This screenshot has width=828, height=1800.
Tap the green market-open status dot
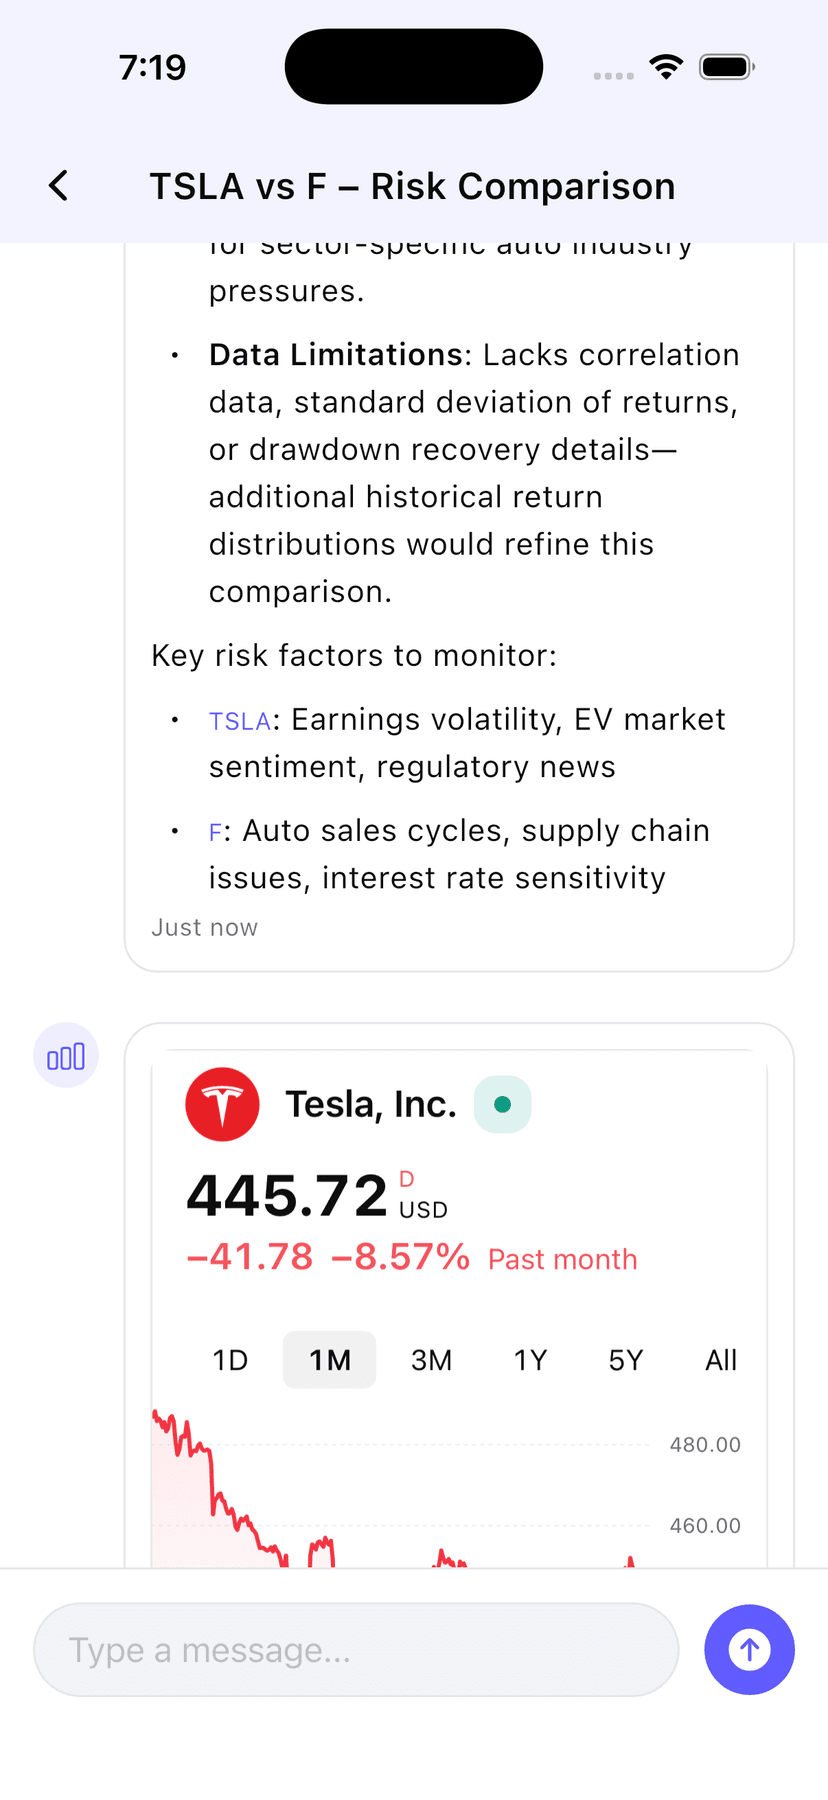click(502, 1104)
